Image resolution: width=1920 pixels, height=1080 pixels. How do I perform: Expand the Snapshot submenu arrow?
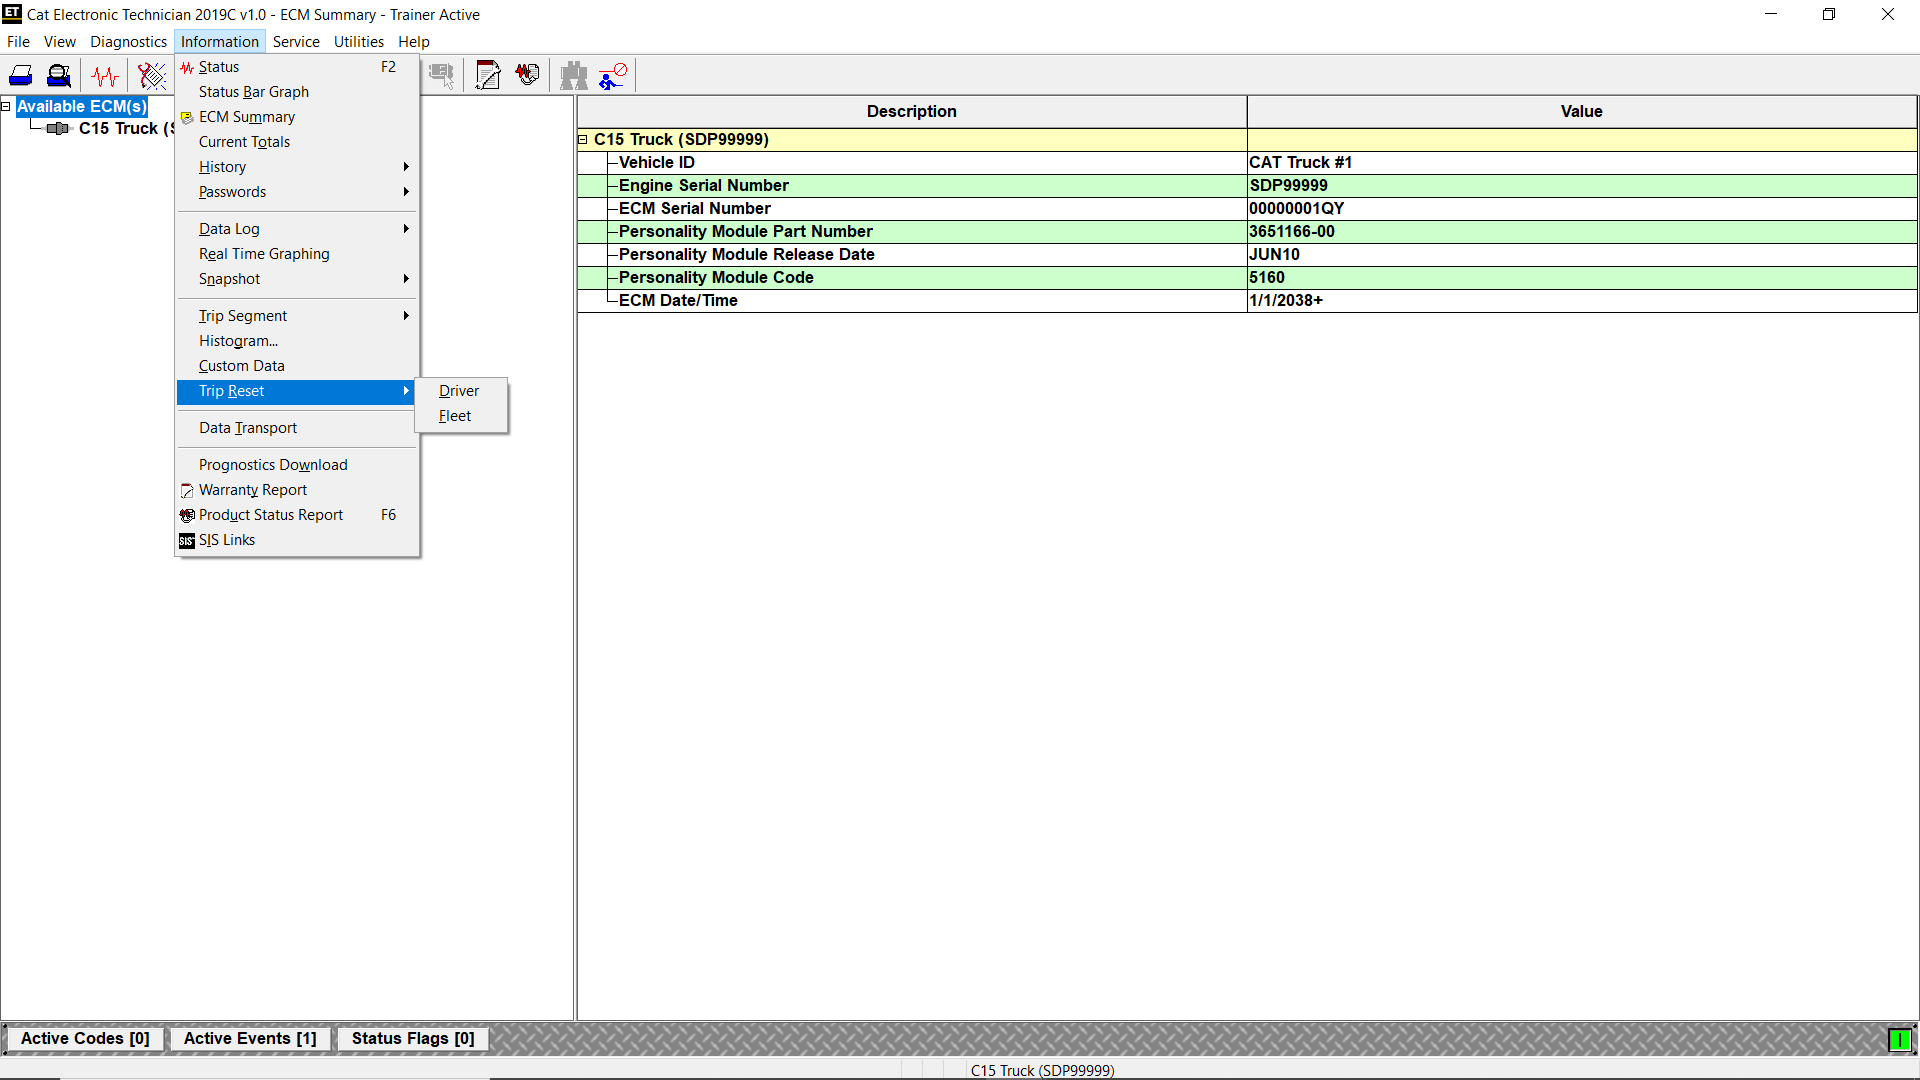click(x=406, y=279)
